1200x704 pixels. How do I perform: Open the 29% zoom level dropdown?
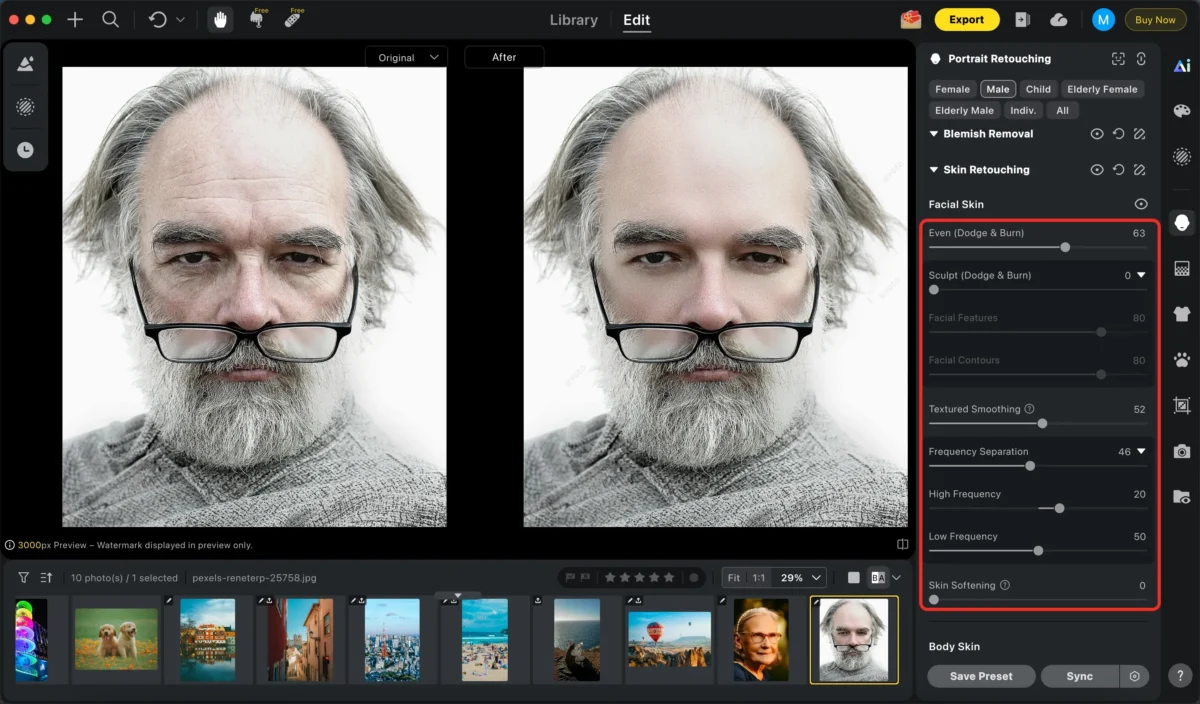pyautogui.click(x=805, y=578)
